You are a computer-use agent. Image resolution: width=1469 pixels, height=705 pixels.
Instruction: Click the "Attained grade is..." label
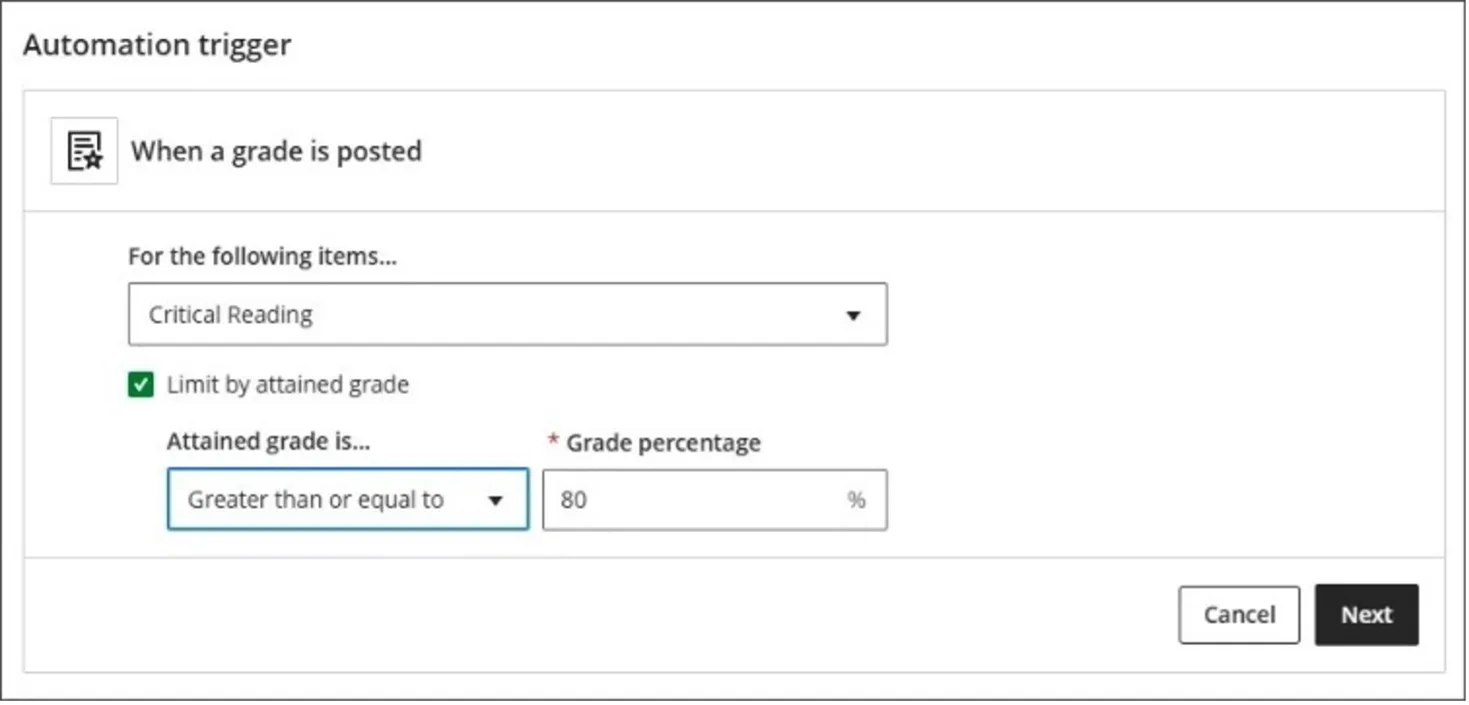(268, 442)
